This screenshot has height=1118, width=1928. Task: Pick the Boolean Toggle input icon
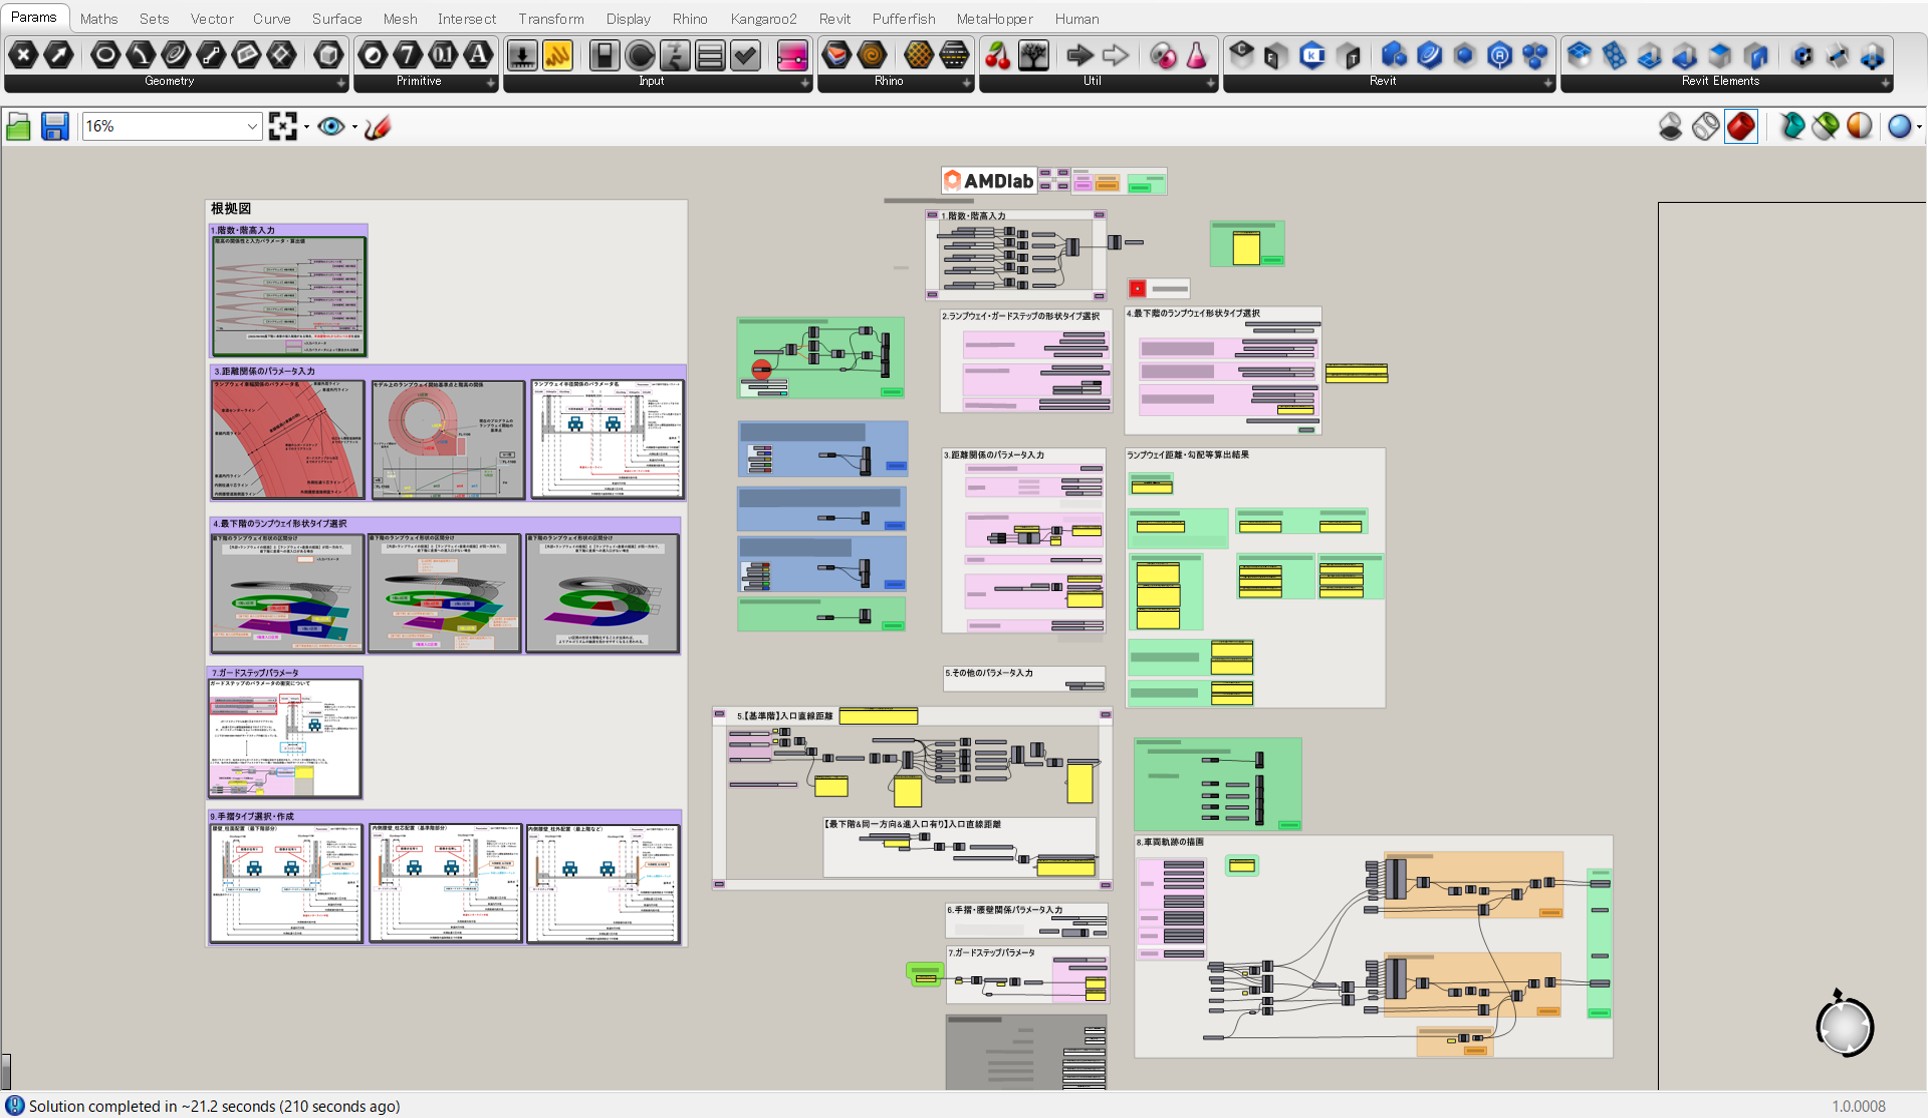tap(604, 55)
